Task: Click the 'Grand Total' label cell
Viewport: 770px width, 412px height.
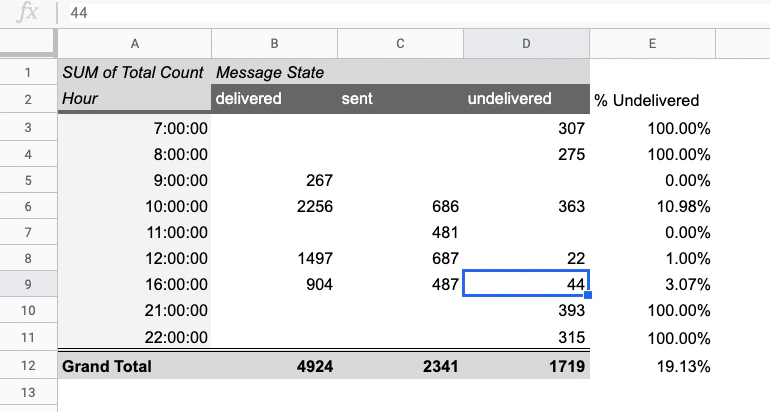Action: (x=135, y=366)
